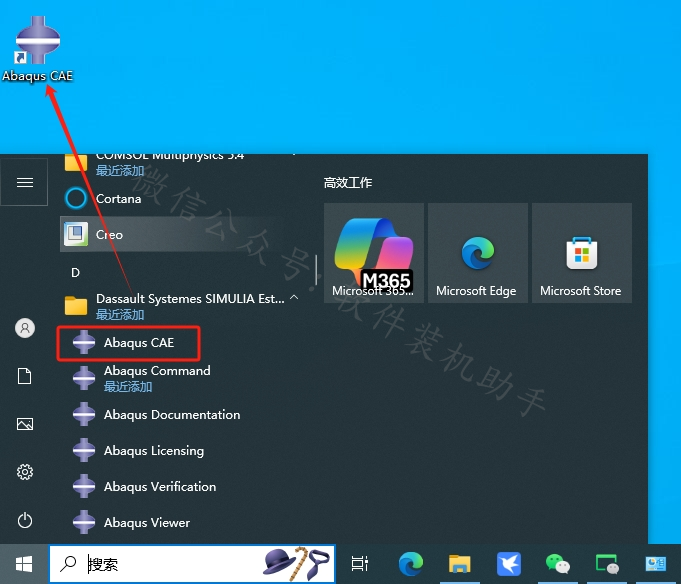Open File Explorer from the taskbar
Image resolution: width=681 pixels, height=584 pixels.
pos(460,564)
